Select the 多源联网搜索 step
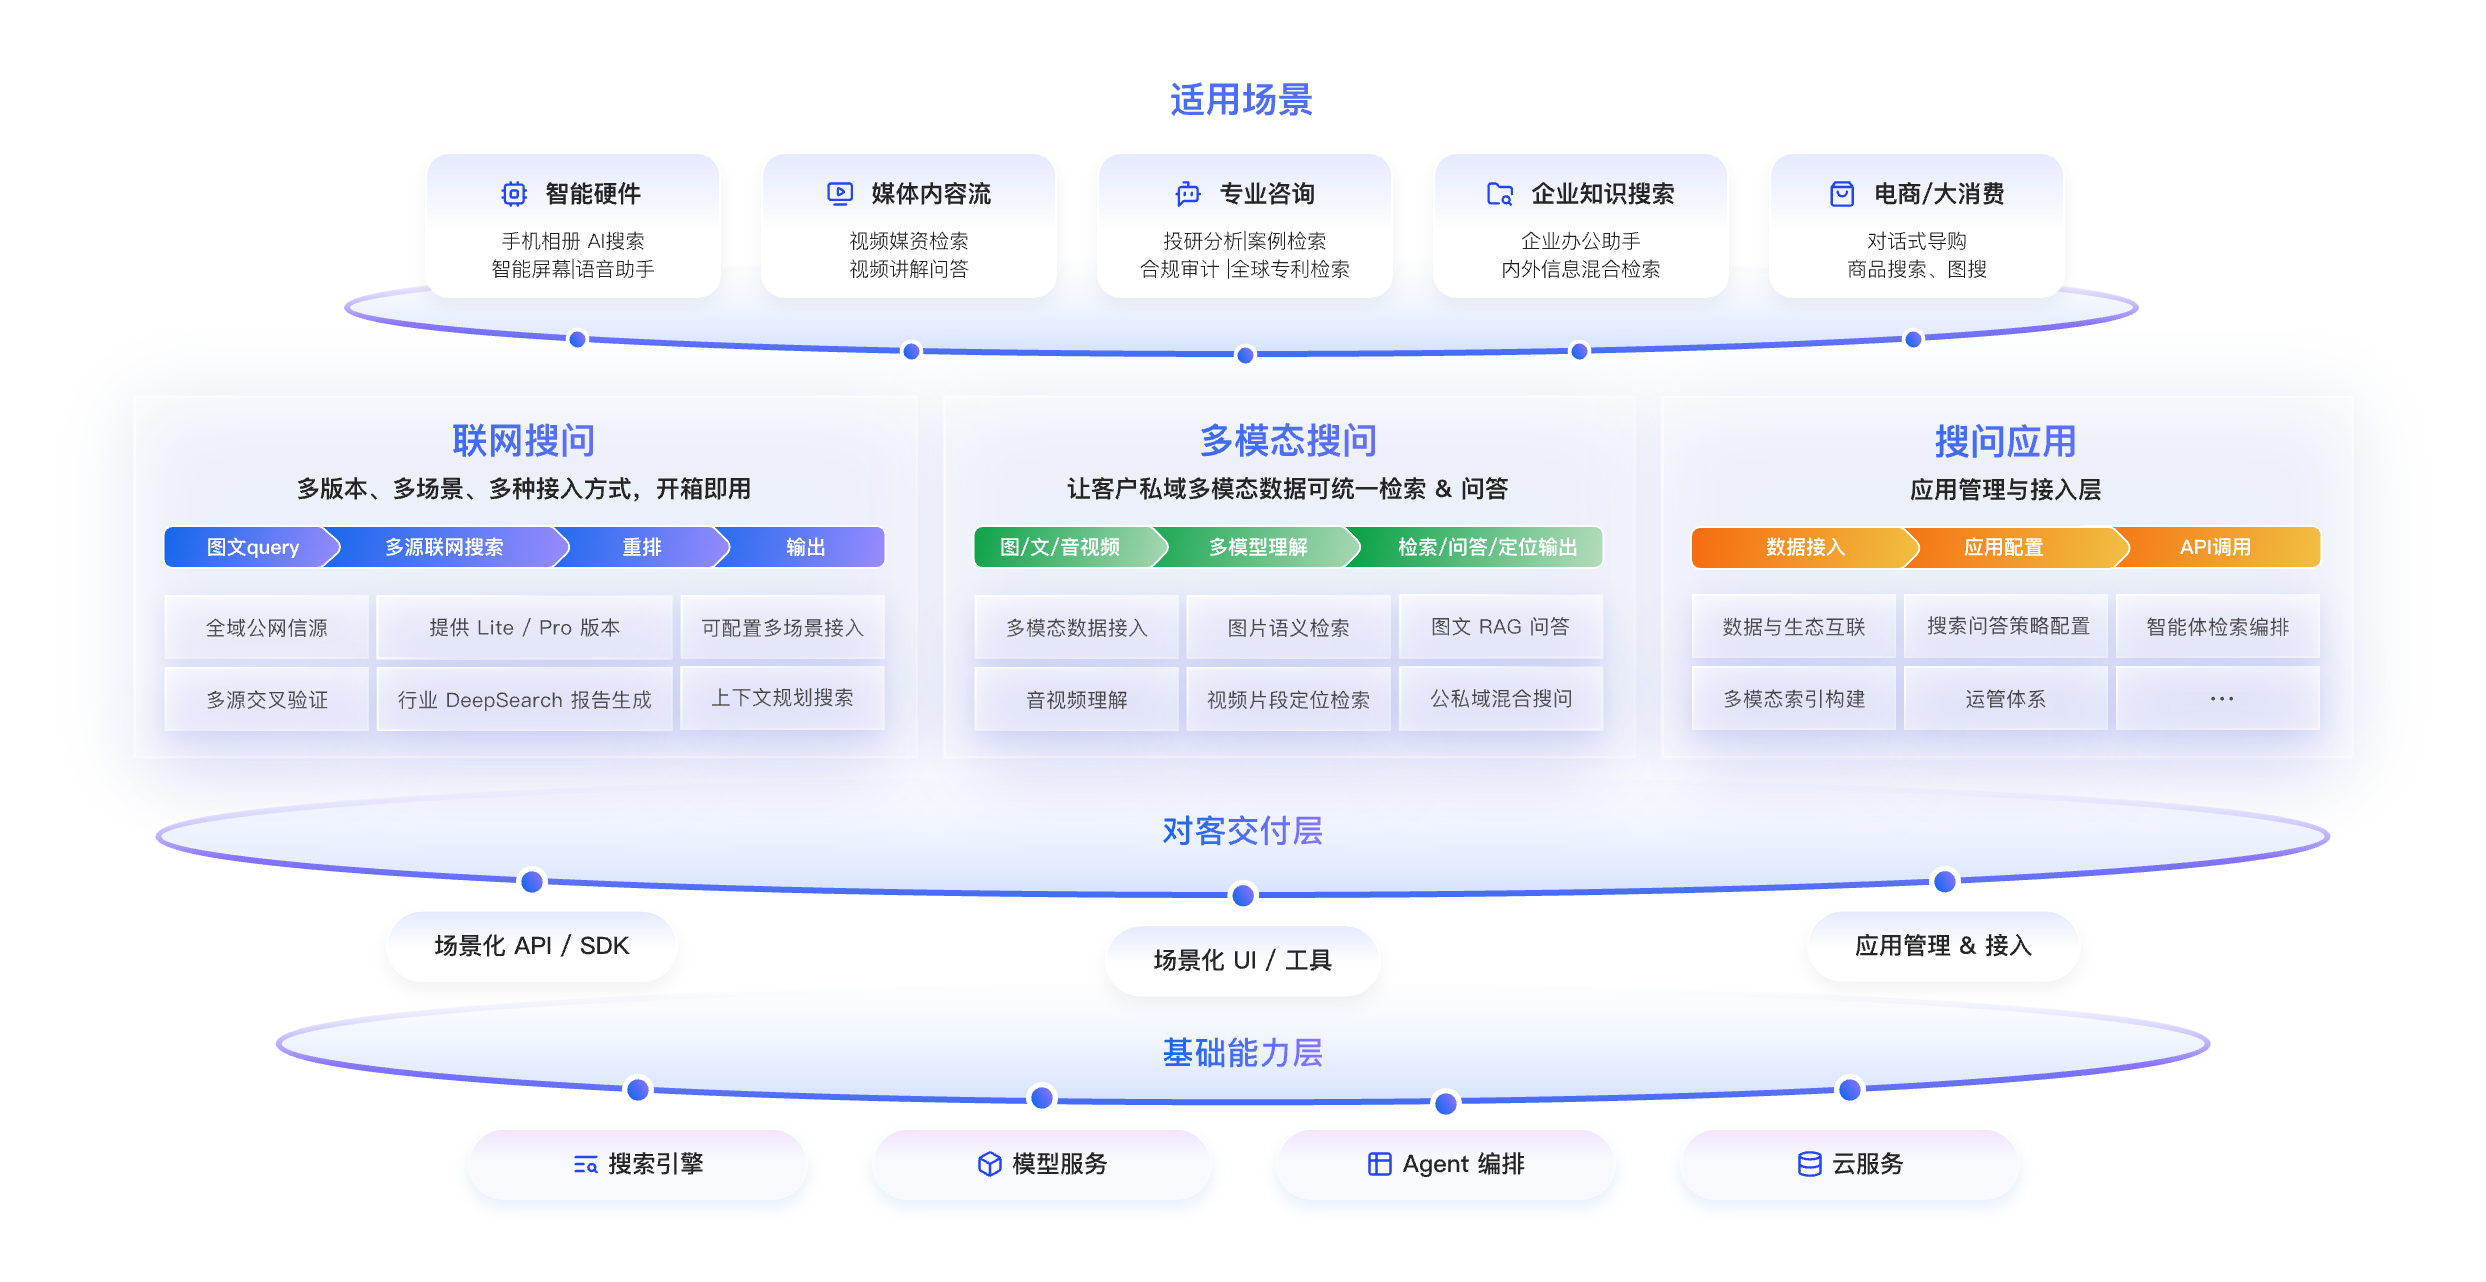This screenshot has height=1282, width=2486. [446, 547]
